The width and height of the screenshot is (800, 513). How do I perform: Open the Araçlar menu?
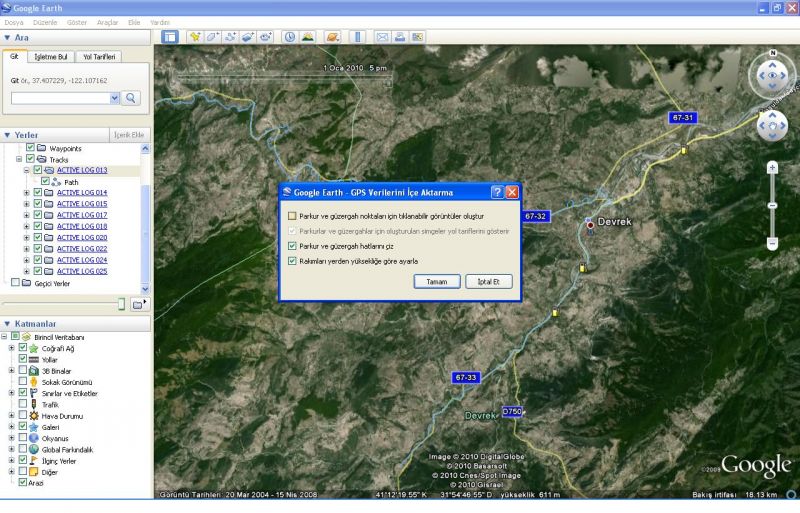pyautogui.click(x=107, y=21)
